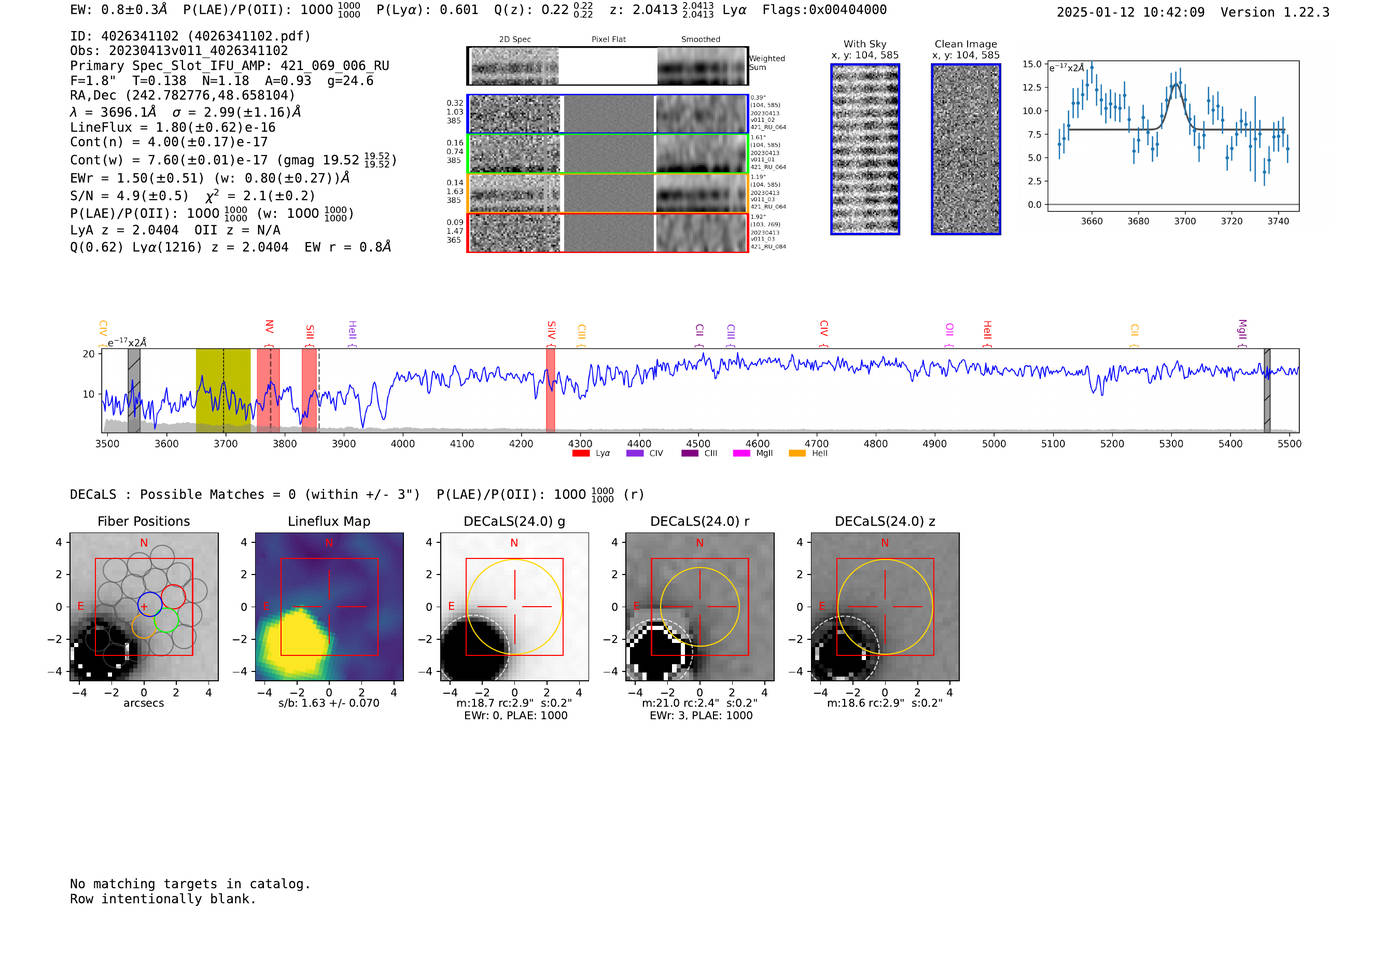This screenshot has height=953, width=1400.
Task: Click the Primary Spec_Slot_IFU_AMP text line
Action: (230, 66)
